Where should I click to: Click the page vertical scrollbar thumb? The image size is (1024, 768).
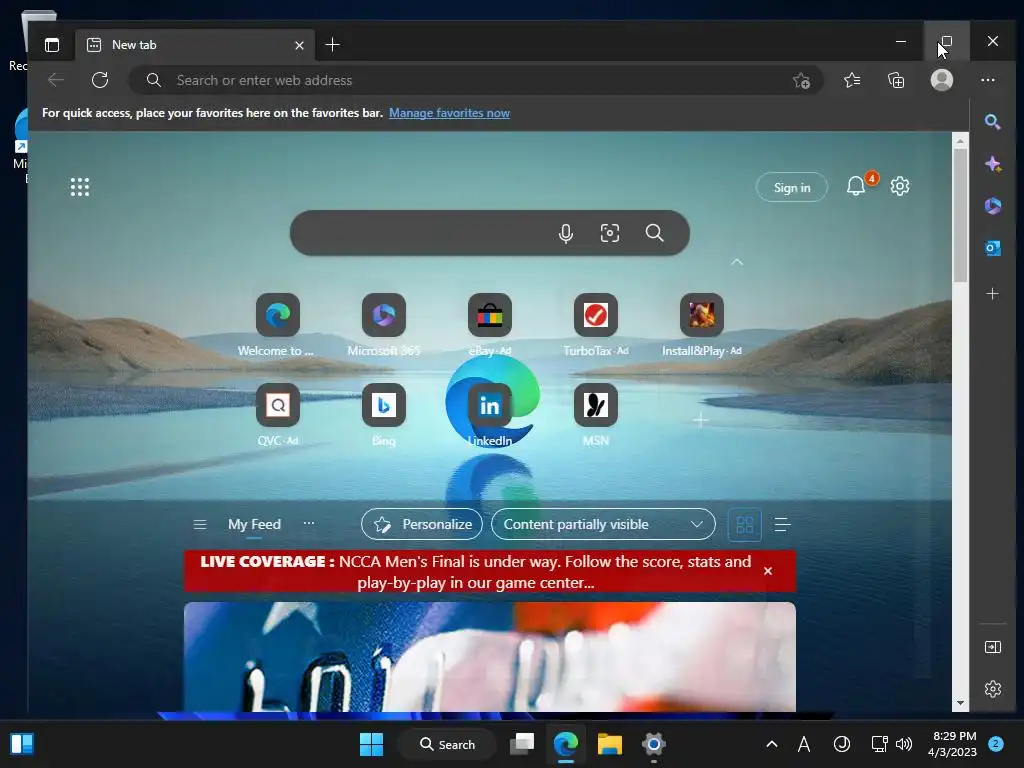(x=960, y=216)
